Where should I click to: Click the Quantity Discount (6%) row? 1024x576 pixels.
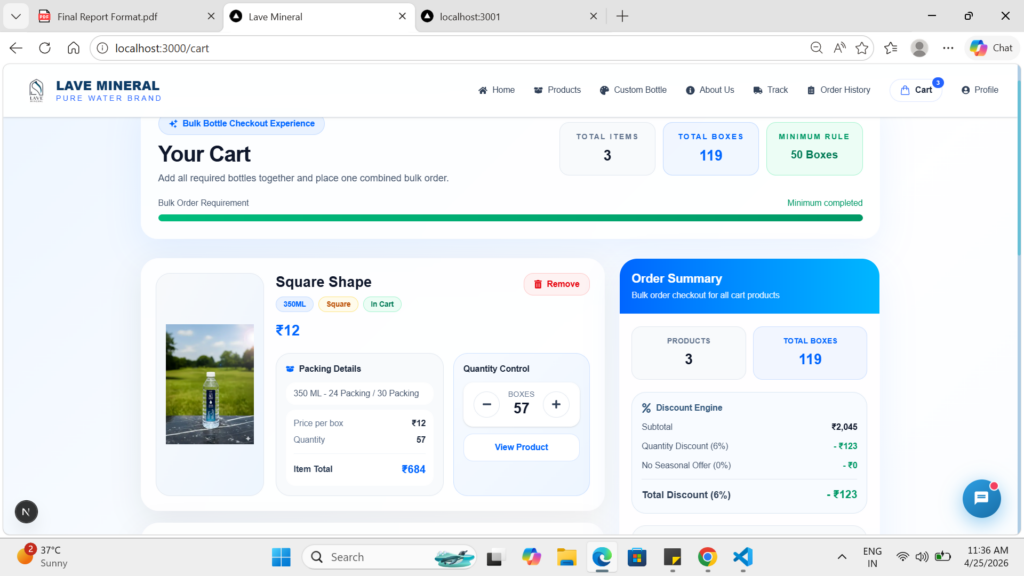(x=749, y=446)
